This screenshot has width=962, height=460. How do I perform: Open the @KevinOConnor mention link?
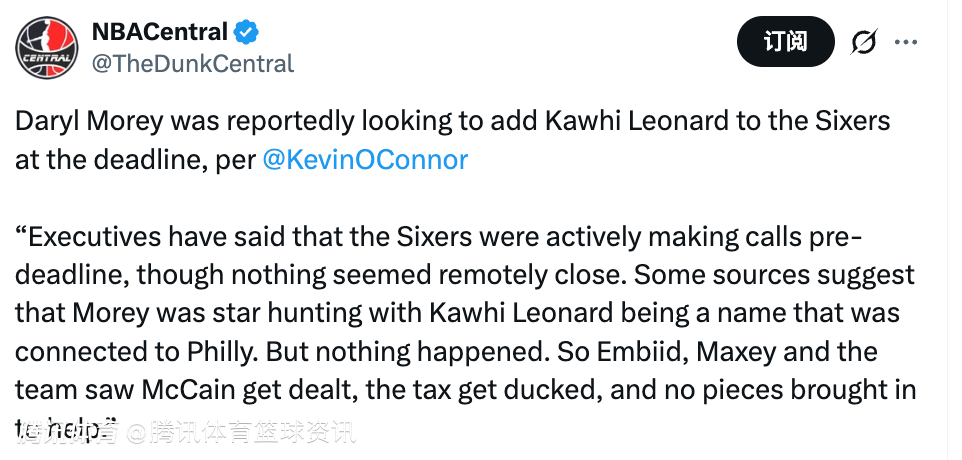pos(364,160)
